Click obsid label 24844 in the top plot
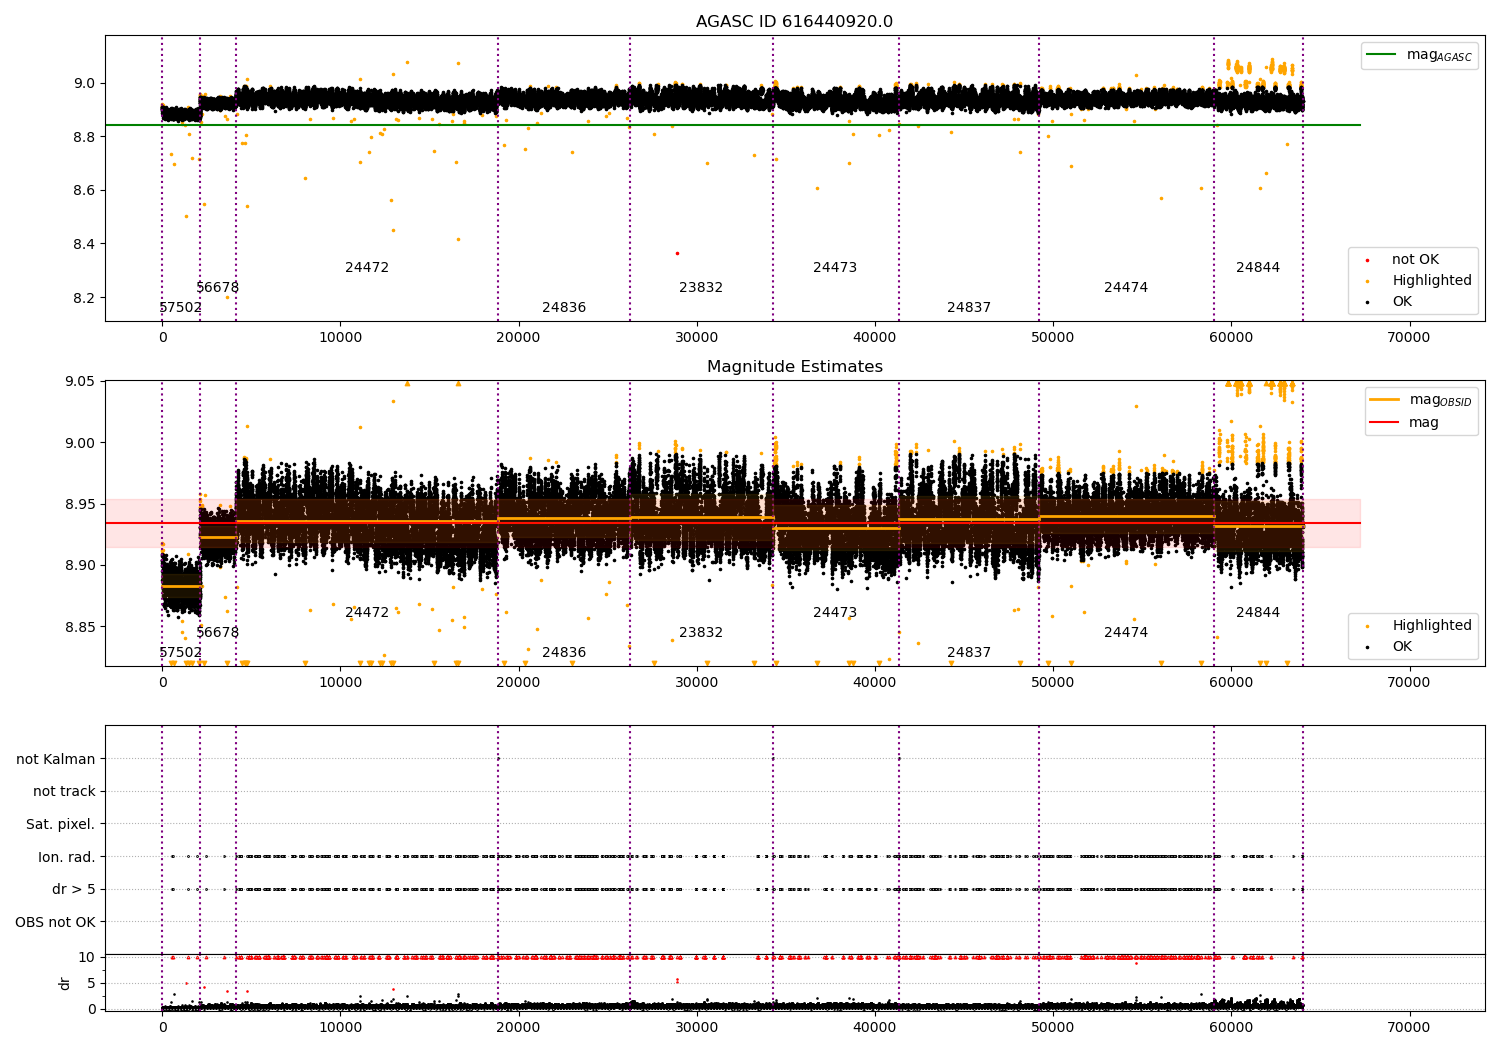The image size is (1500, 1050). (x=1258, y=268)
